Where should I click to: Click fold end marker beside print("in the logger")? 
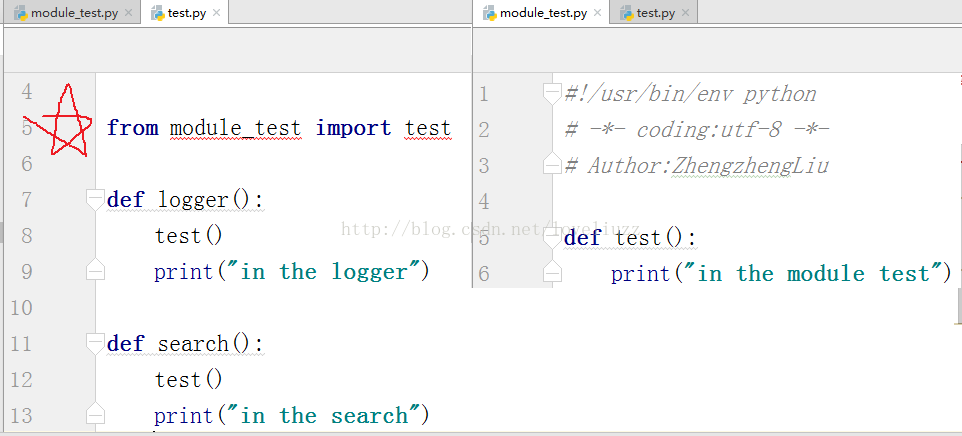coord(95,271)
